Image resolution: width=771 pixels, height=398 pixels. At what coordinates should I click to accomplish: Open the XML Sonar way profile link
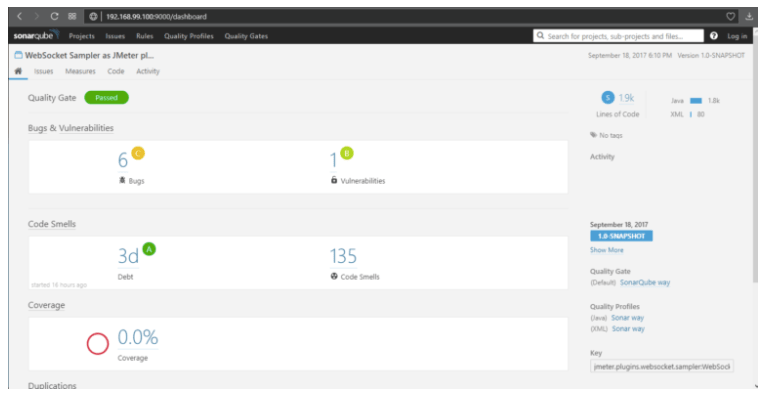click(x=628, y=329)
